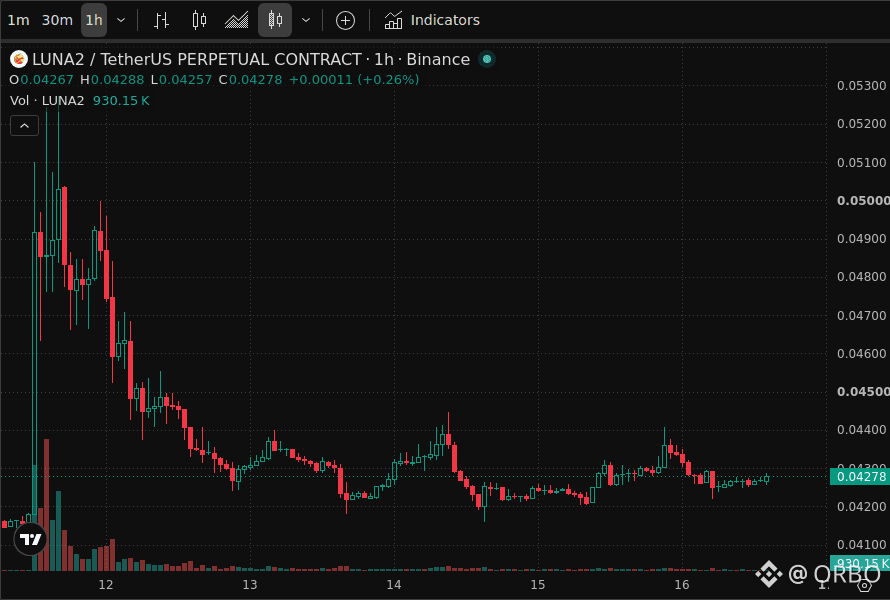Click the Compare or add symbol plus icon
The width and height of the screenshot is (890, 600).
(345, 20)
